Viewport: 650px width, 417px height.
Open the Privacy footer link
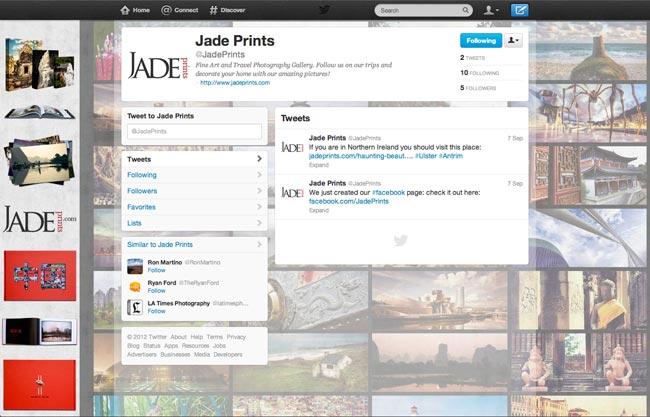coord(236,337)
